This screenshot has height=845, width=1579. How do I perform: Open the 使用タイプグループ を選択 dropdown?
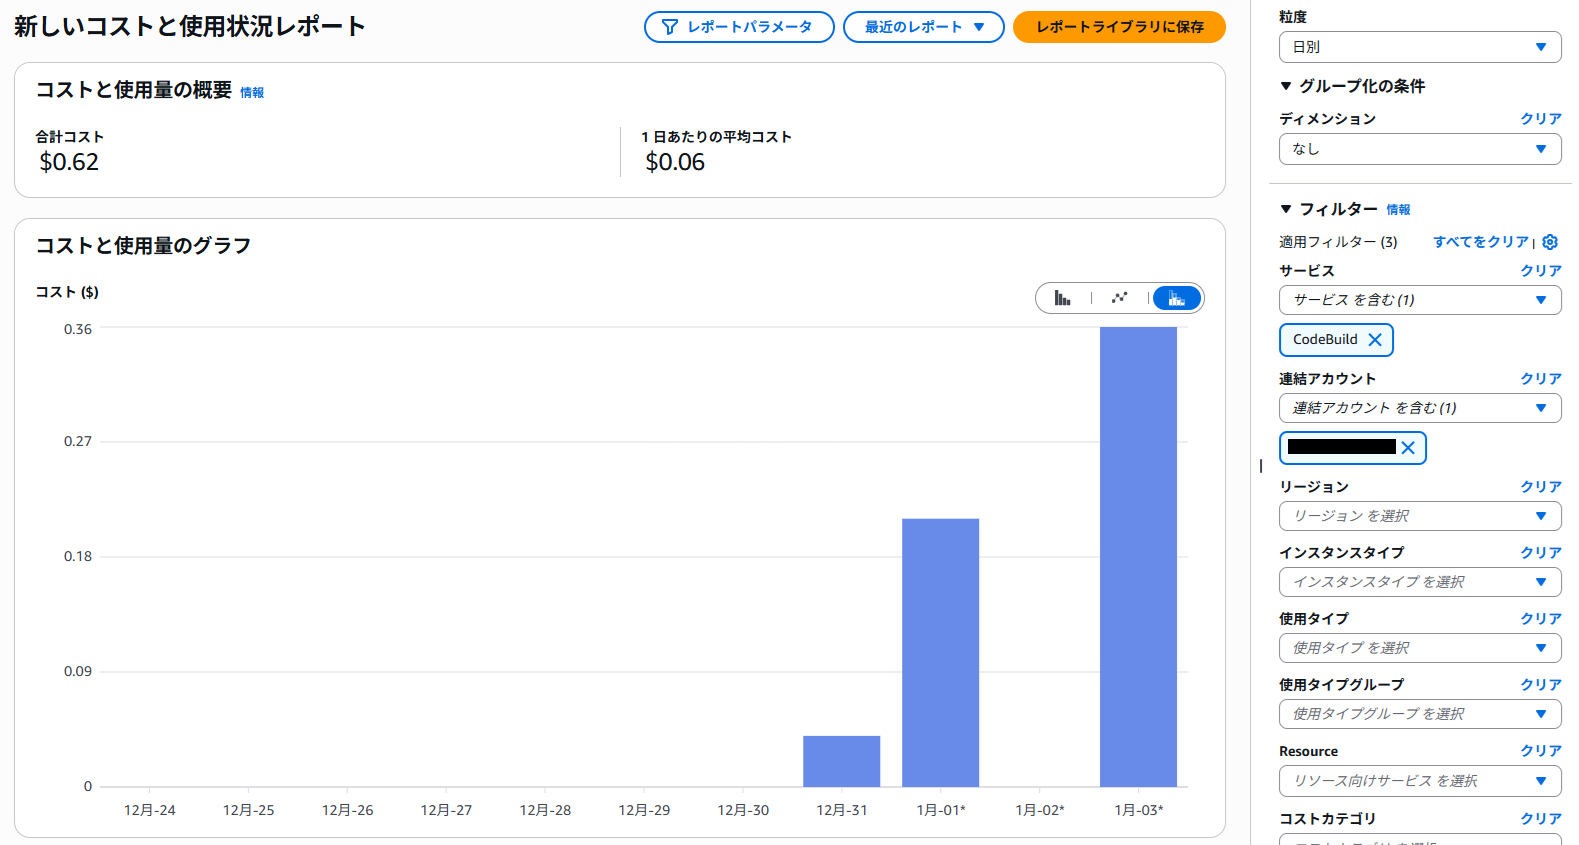click(1420, 714)
